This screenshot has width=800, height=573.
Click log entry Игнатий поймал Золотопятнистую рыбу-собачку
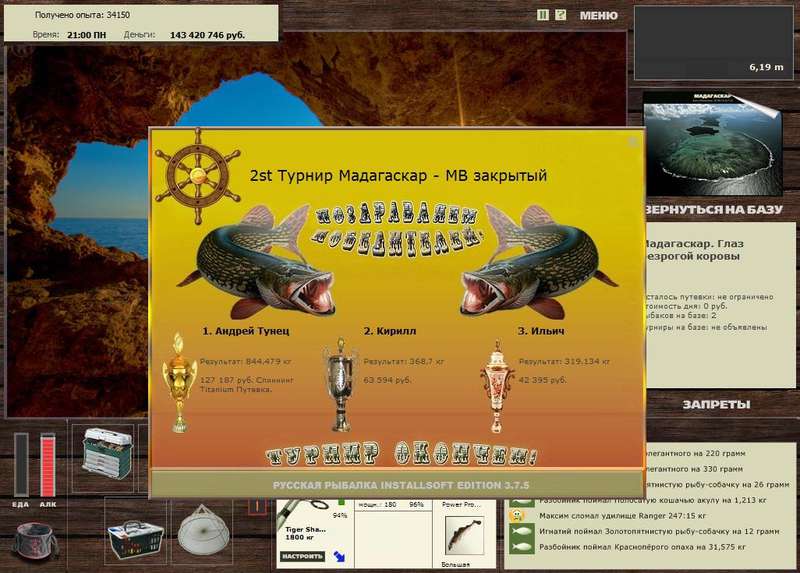coord(659,532)
